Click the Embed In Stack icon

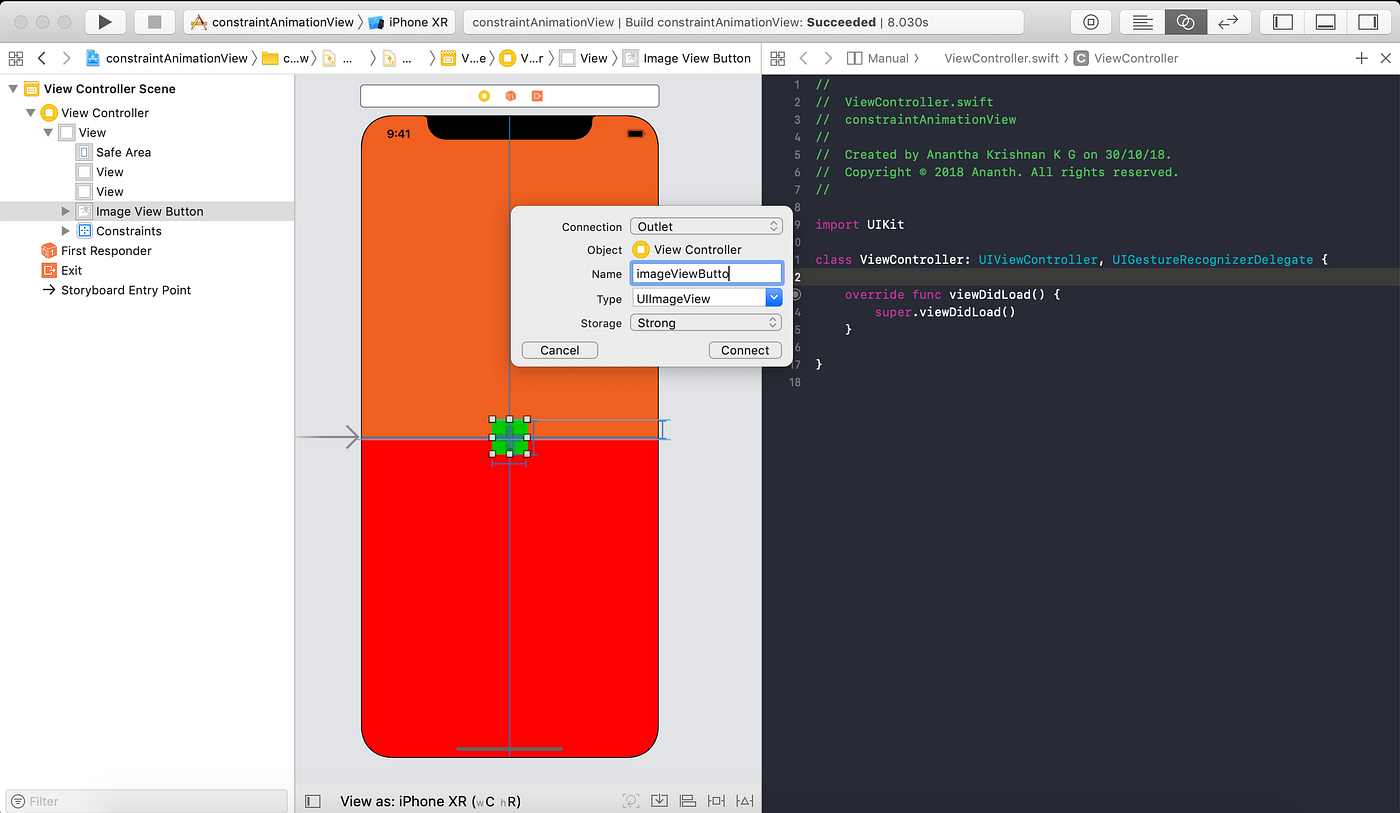[659, 800]
